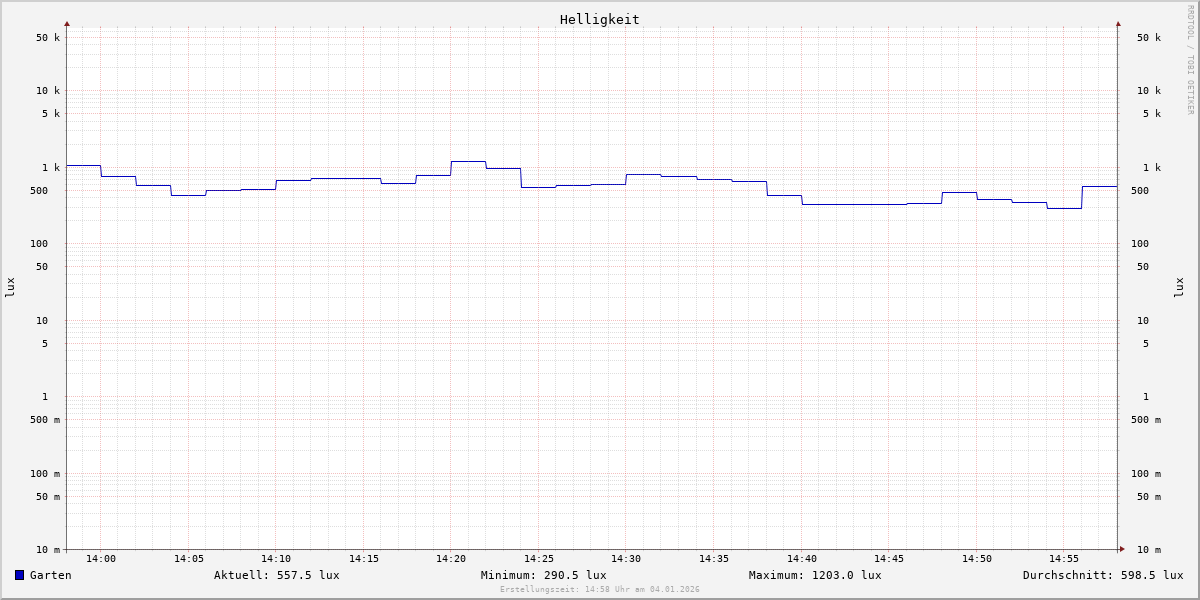Click the right vertical lux axis title
This screenshot has width=1200, height=600.
(1179, 288)
